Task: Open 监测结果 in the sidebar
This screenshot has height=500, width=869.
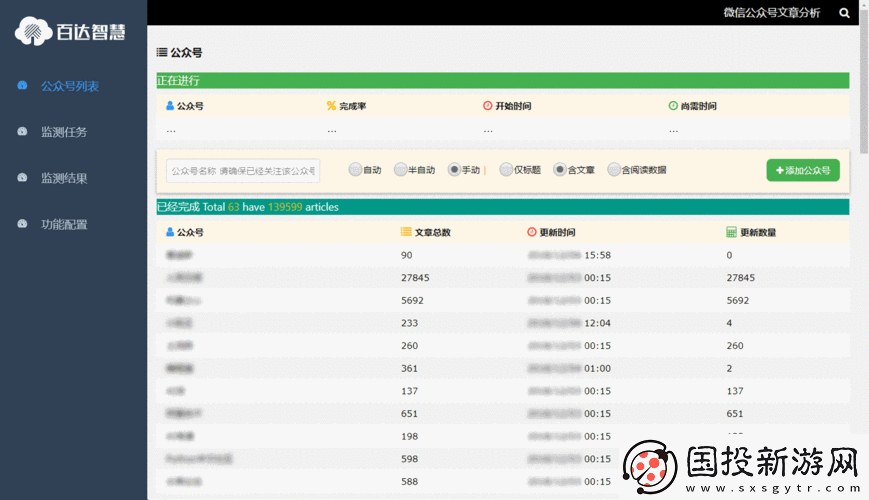Action: coord(64,178)
